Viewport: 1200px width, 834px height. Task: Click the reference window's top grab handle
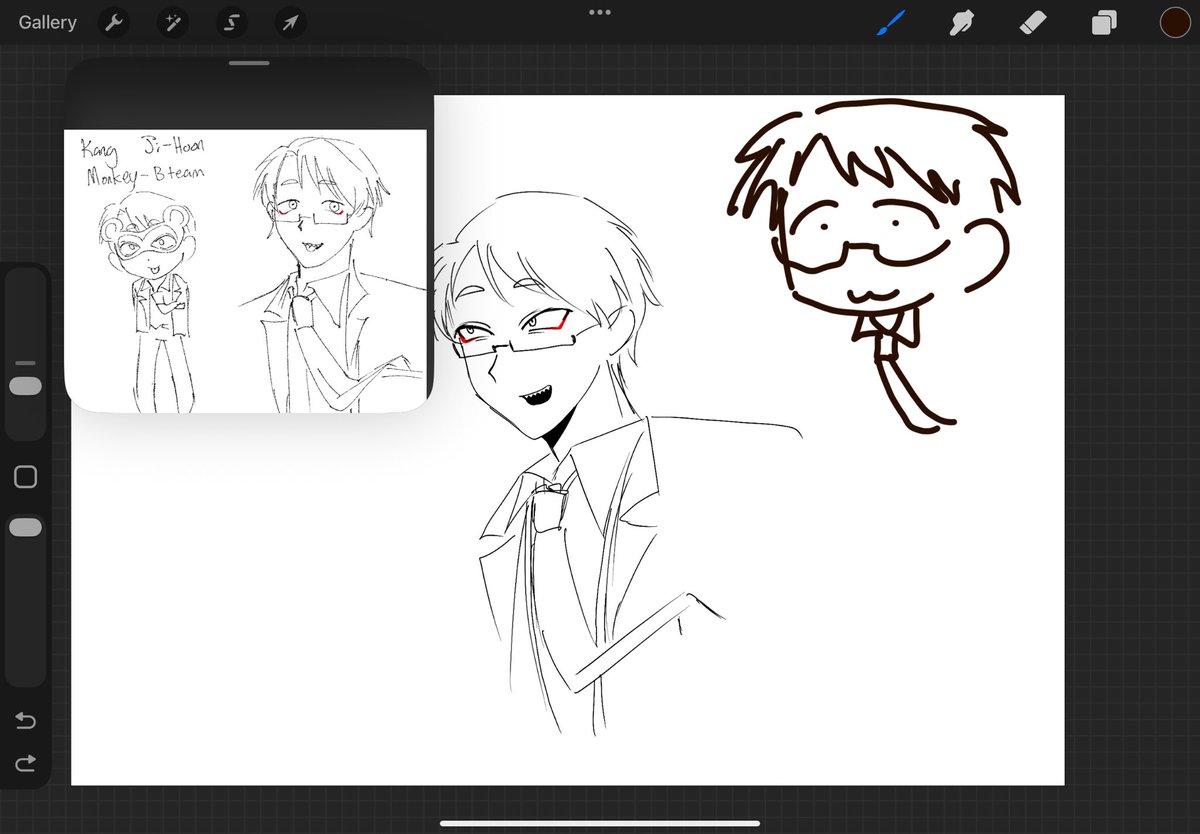pyautogui.click(x=249, y=63)
